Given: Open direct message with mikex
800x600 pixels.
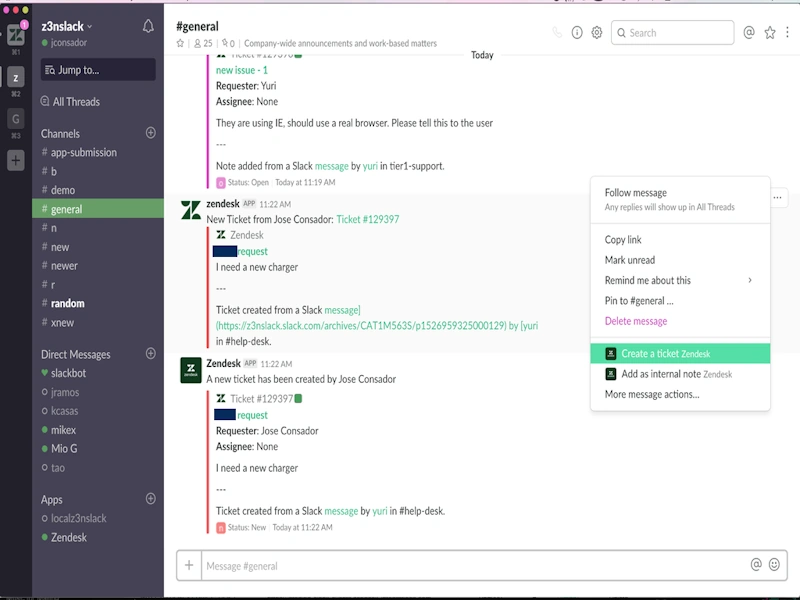Looking at the screenshot, I should [98, 430].
